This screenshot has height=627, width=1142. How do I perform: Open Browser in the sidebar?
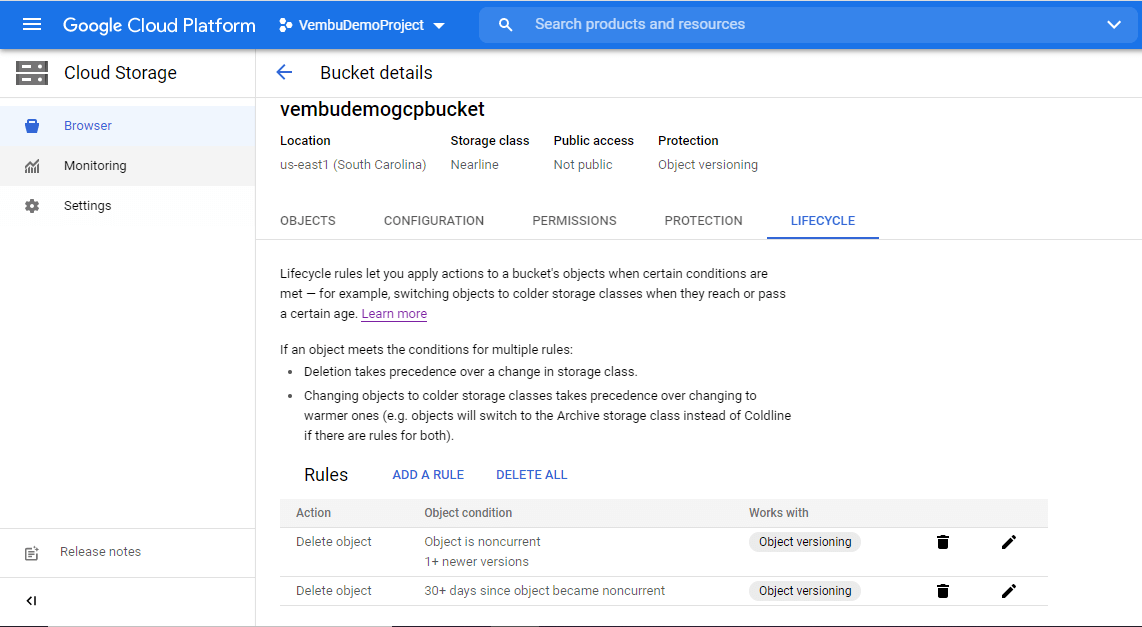coord(127,125)
